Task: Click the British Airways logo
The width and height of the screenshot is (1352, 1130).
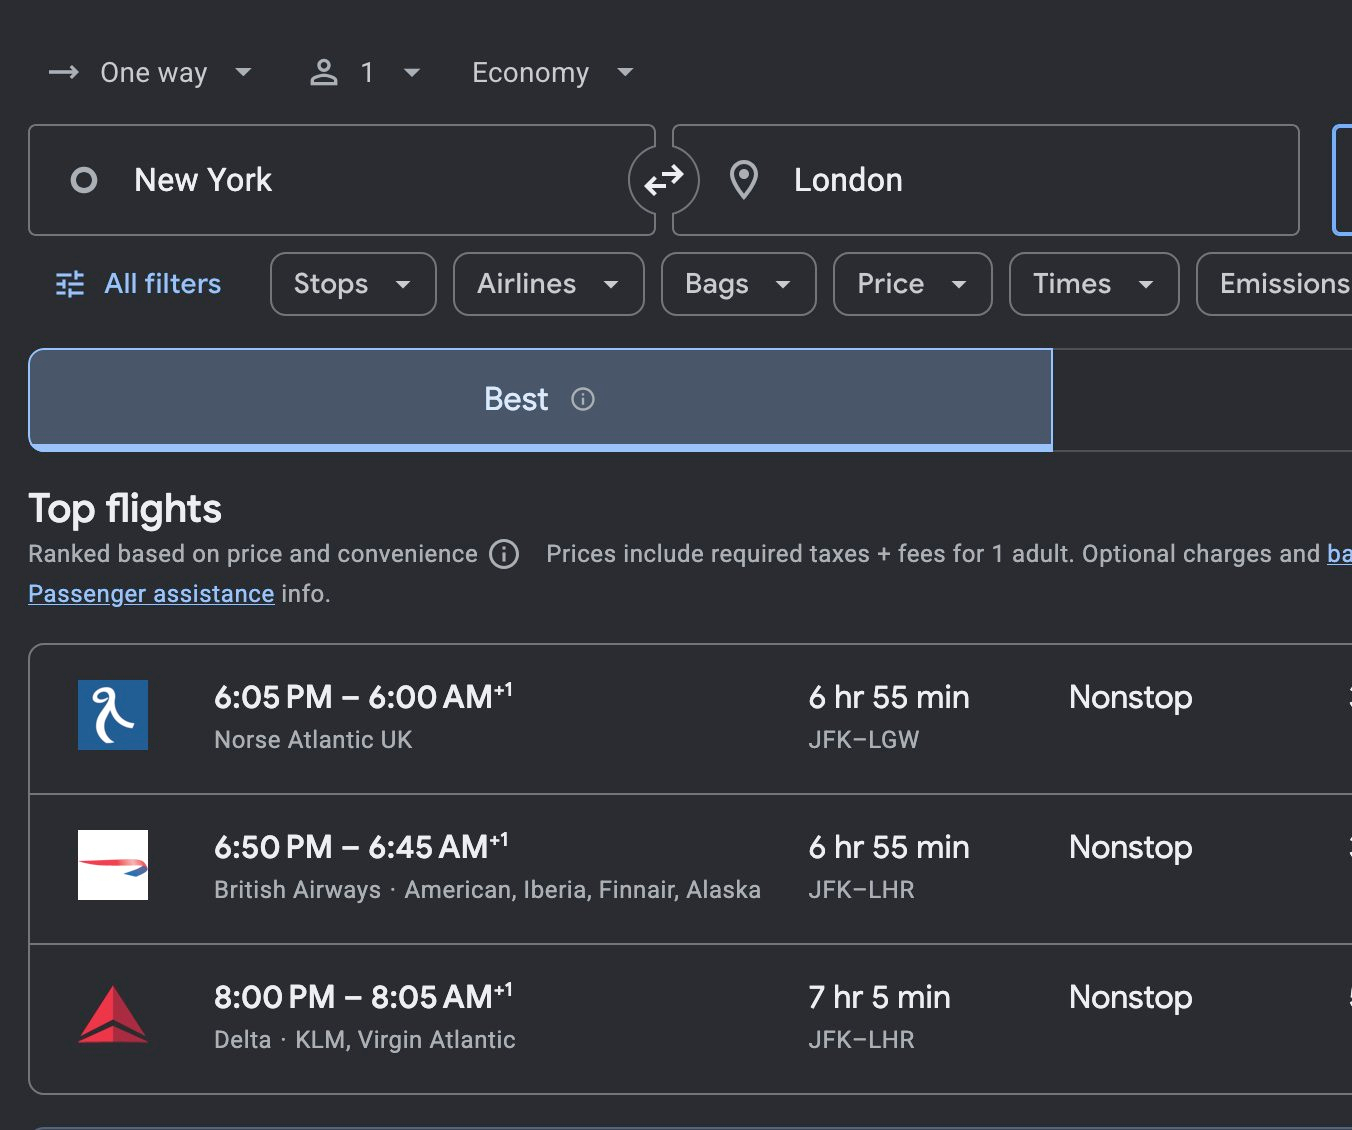Action: tap(113, 865)
